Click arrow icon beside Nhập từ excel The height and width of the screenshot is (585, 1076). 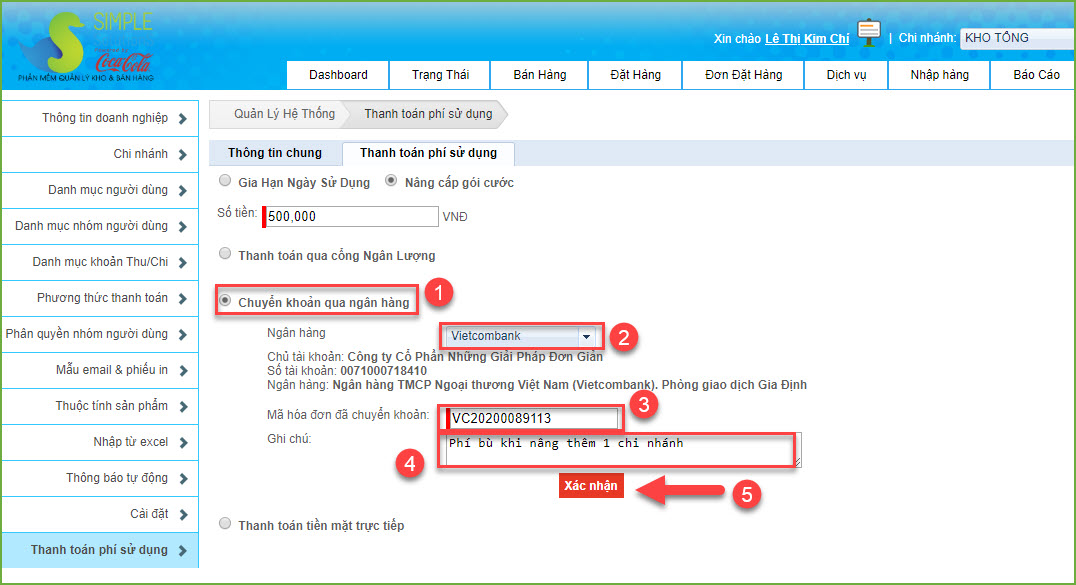click(x=182, y=442)
